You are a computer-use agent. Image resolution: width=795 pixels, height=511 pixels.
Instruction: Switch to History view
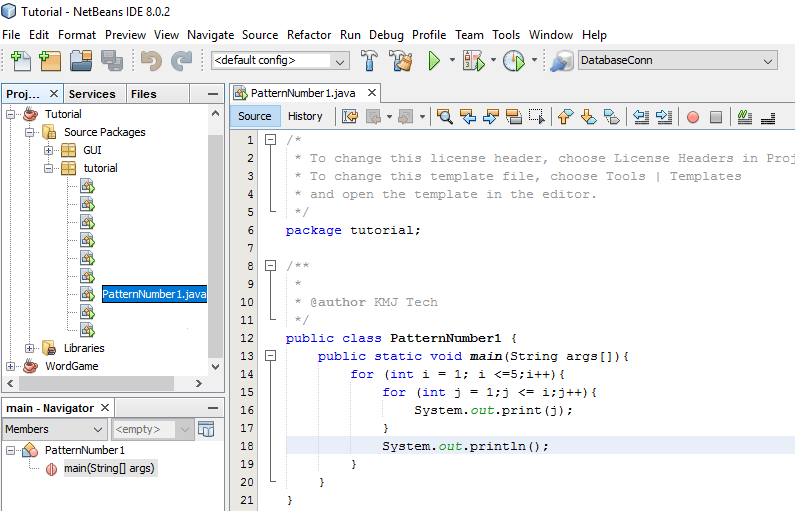tap(305, 117)
